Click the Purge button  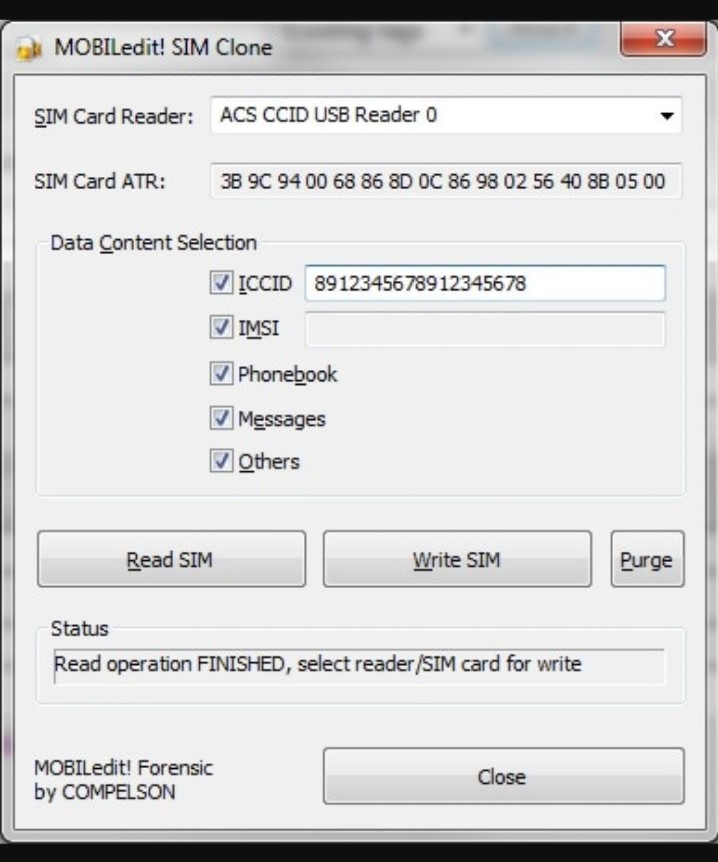[648, 559]
